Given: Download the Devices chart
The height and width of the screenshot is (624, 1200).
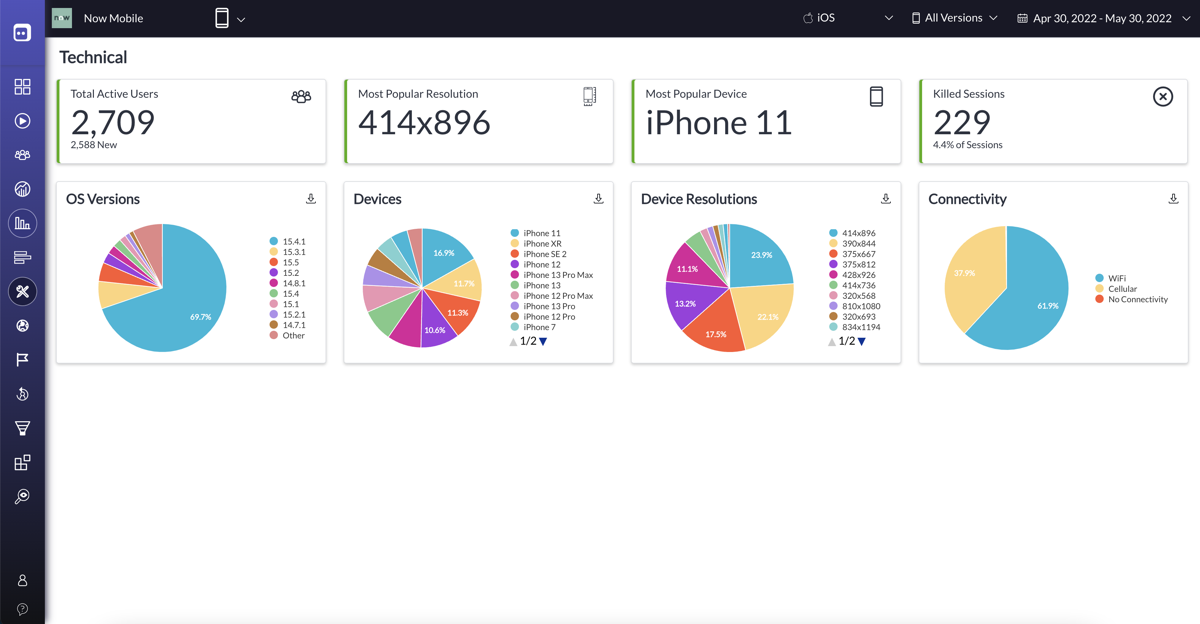Looking at the screenshot, I should (598, 199).
